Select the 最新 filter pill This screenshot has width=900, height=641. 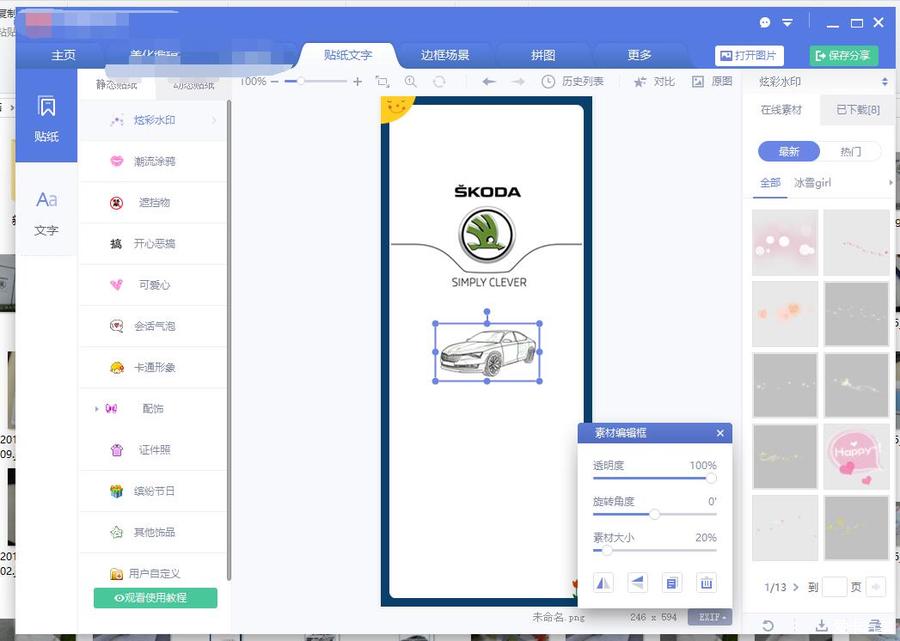tap(789, 152)
